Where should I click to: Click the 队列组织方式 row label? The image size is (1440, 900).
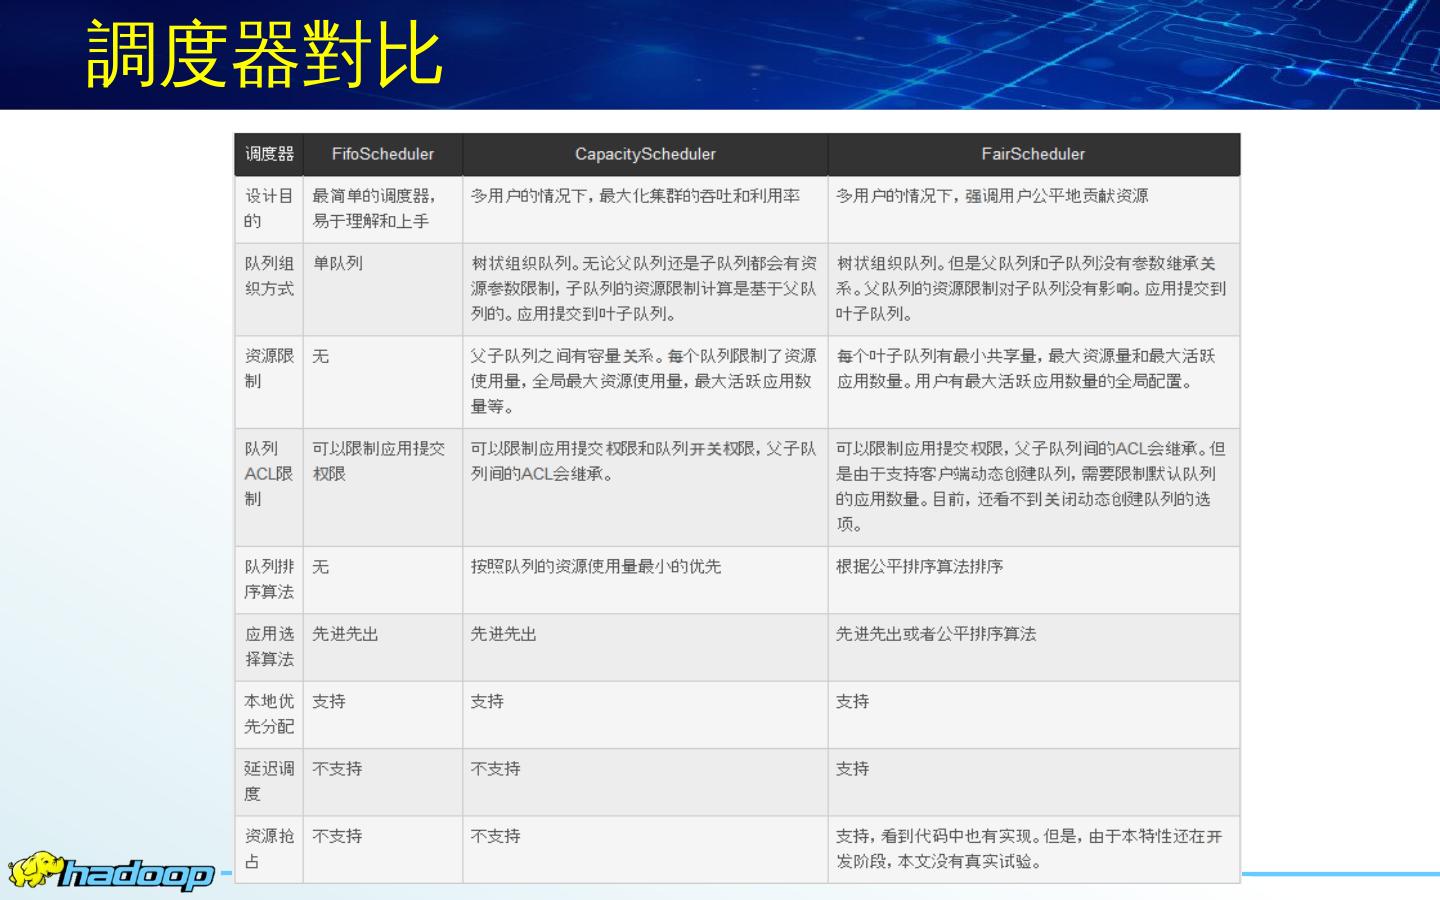coord(269,276)
